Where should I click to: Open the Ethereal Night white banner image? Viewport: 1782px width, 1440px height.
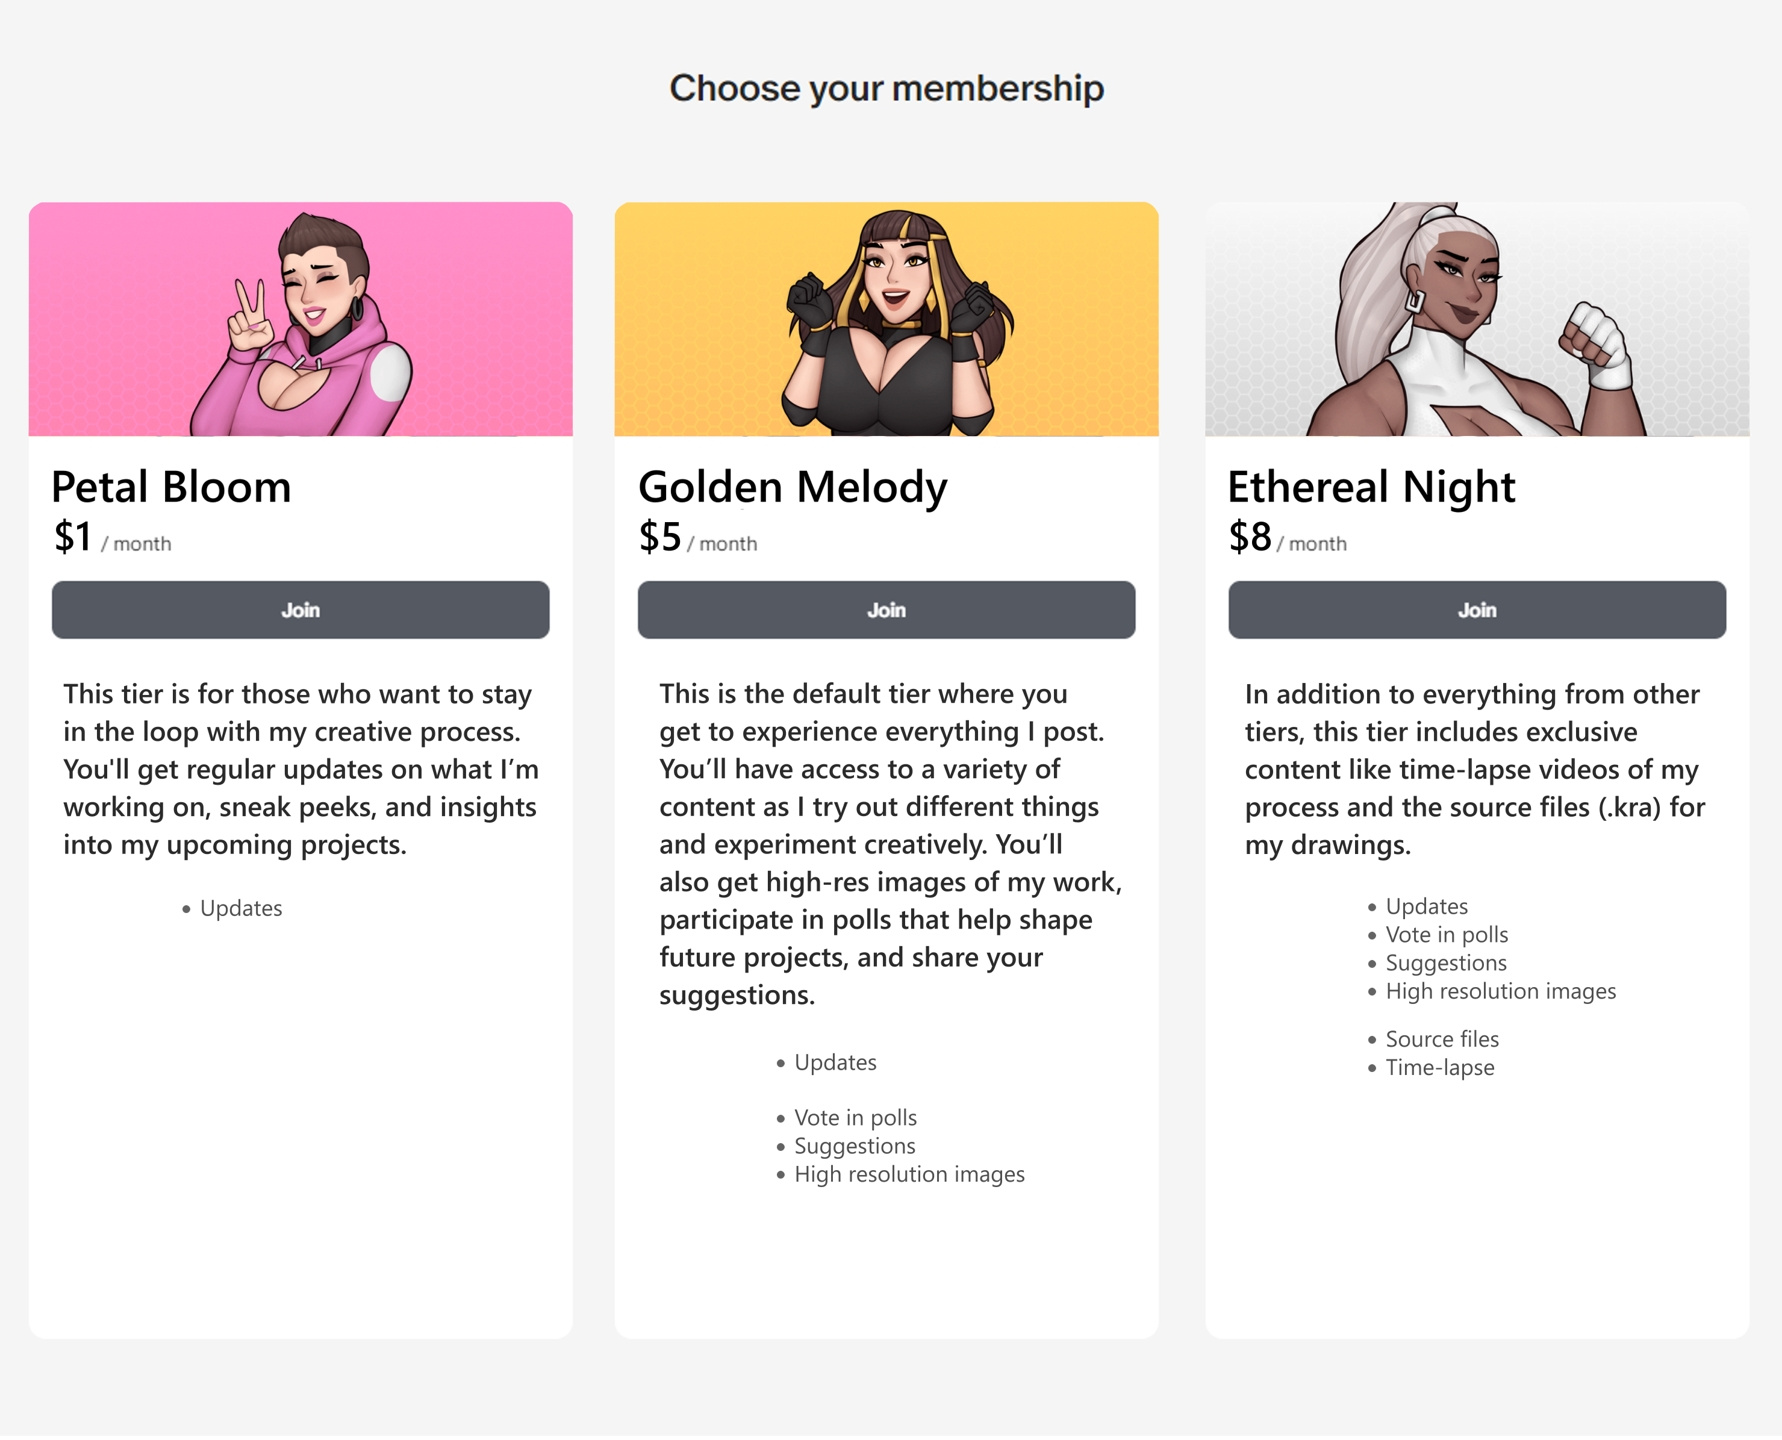pyautogui.click(x=1477, y=319)
